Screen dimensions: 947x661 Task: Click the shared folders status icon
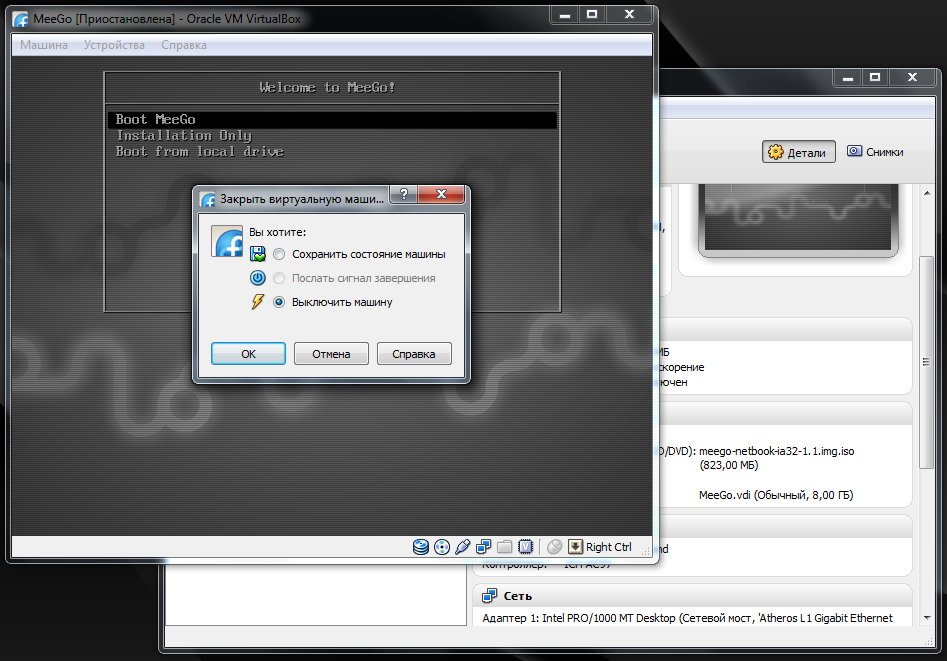(x=505, y=547)
